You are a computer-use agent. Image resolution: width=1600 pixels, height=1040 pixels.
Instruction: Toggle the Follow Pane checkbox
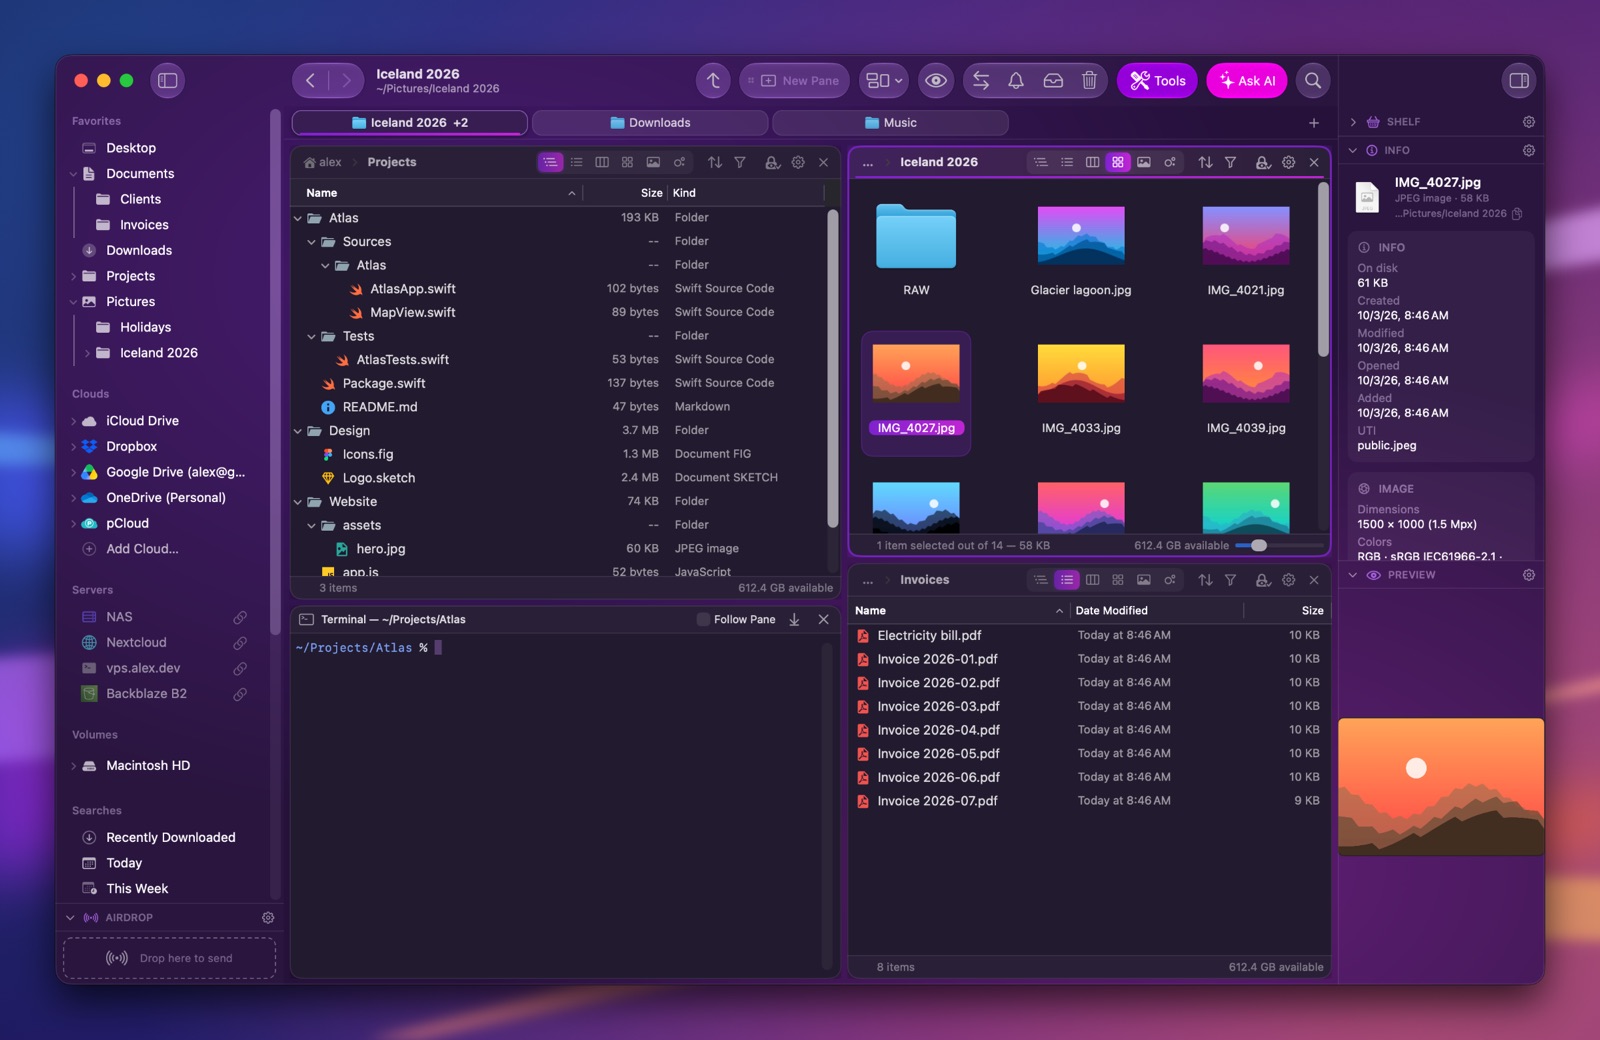[x=703, y=620]
